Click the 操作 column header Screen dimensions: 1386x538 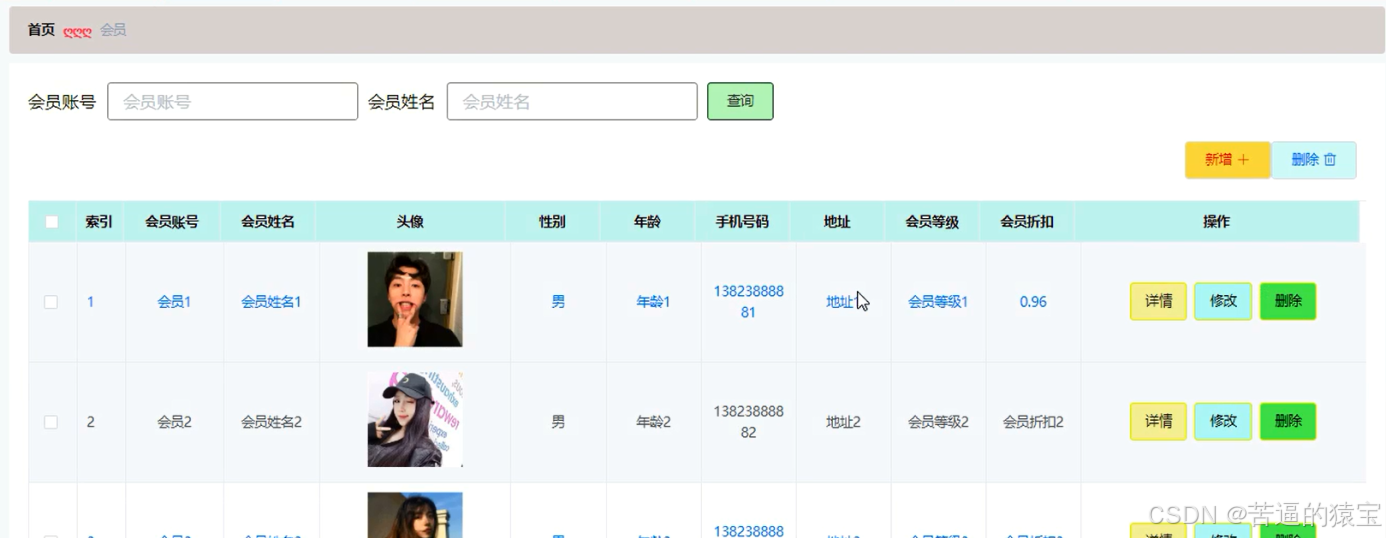(x=1216, y=222)
